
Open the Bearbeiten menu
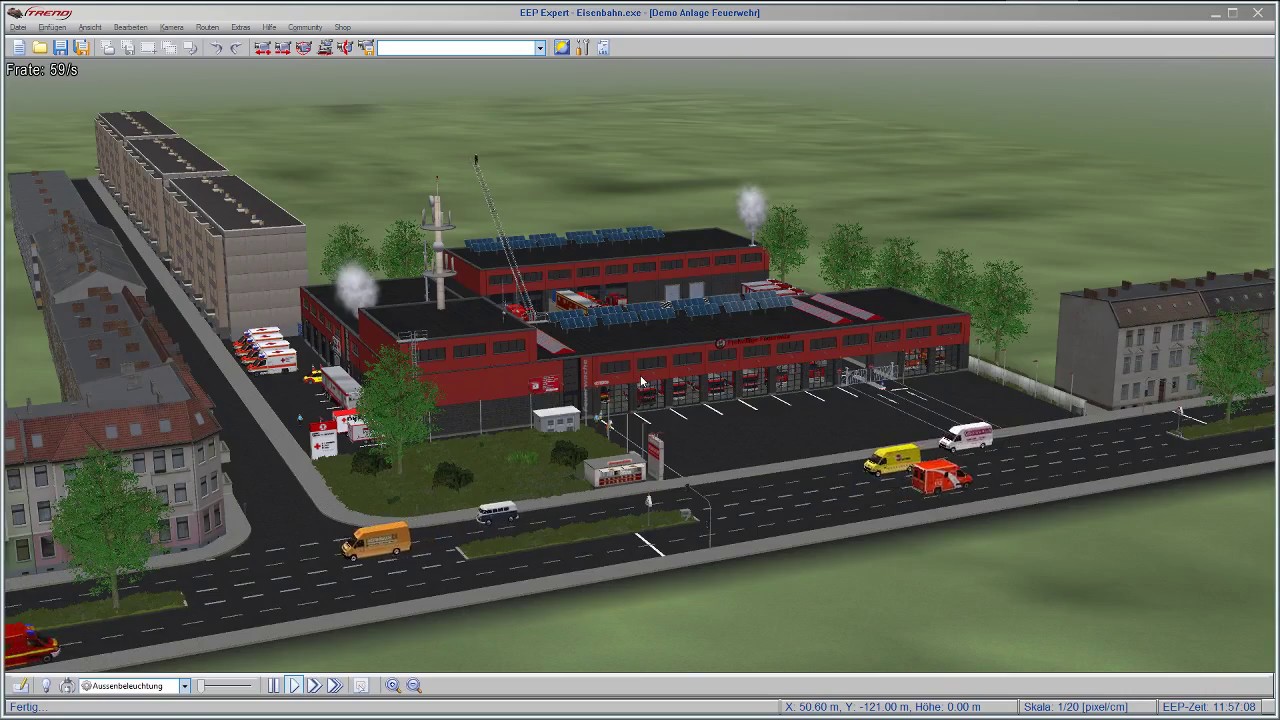[130, 27]
